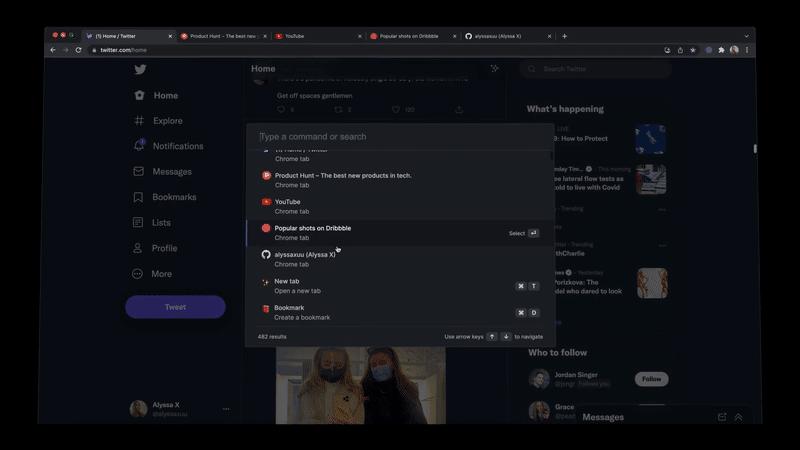This screenshot has width=800, height=450.
Task: Click the Bookmark command icon
Action: click(265, 308)
